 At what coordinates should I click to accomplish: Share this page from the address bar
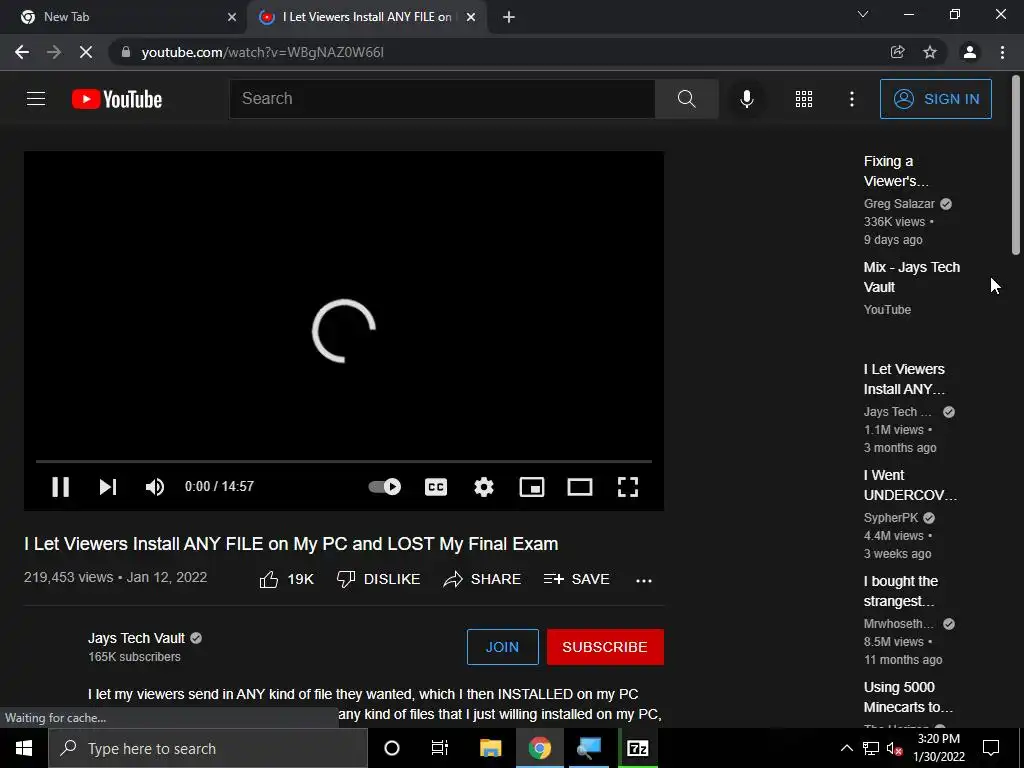[897, 52]
